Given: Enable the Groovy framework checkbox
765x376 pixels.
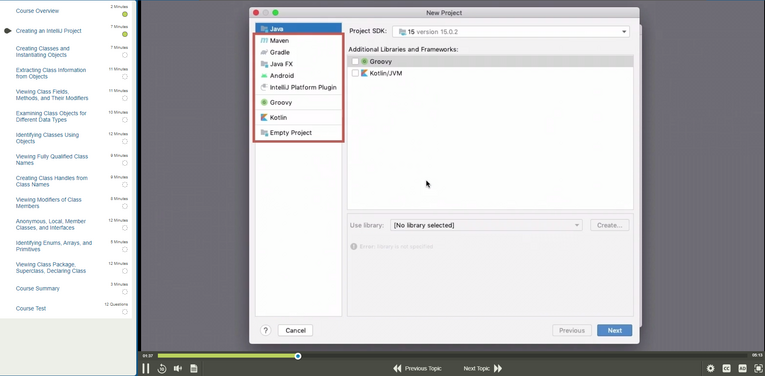Looking at the screenshot, I should [x=355, y=61].
